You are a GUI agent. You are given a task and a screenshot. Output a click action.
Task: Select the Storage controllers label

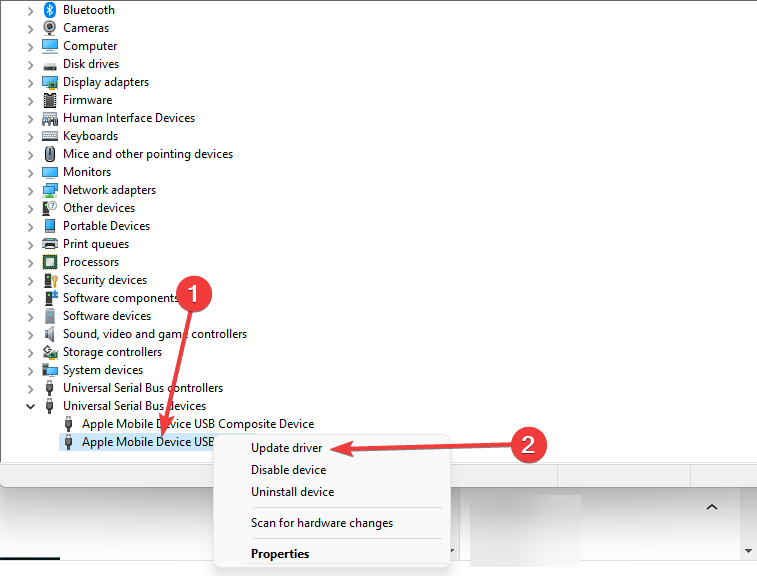[x=112, y=352]
